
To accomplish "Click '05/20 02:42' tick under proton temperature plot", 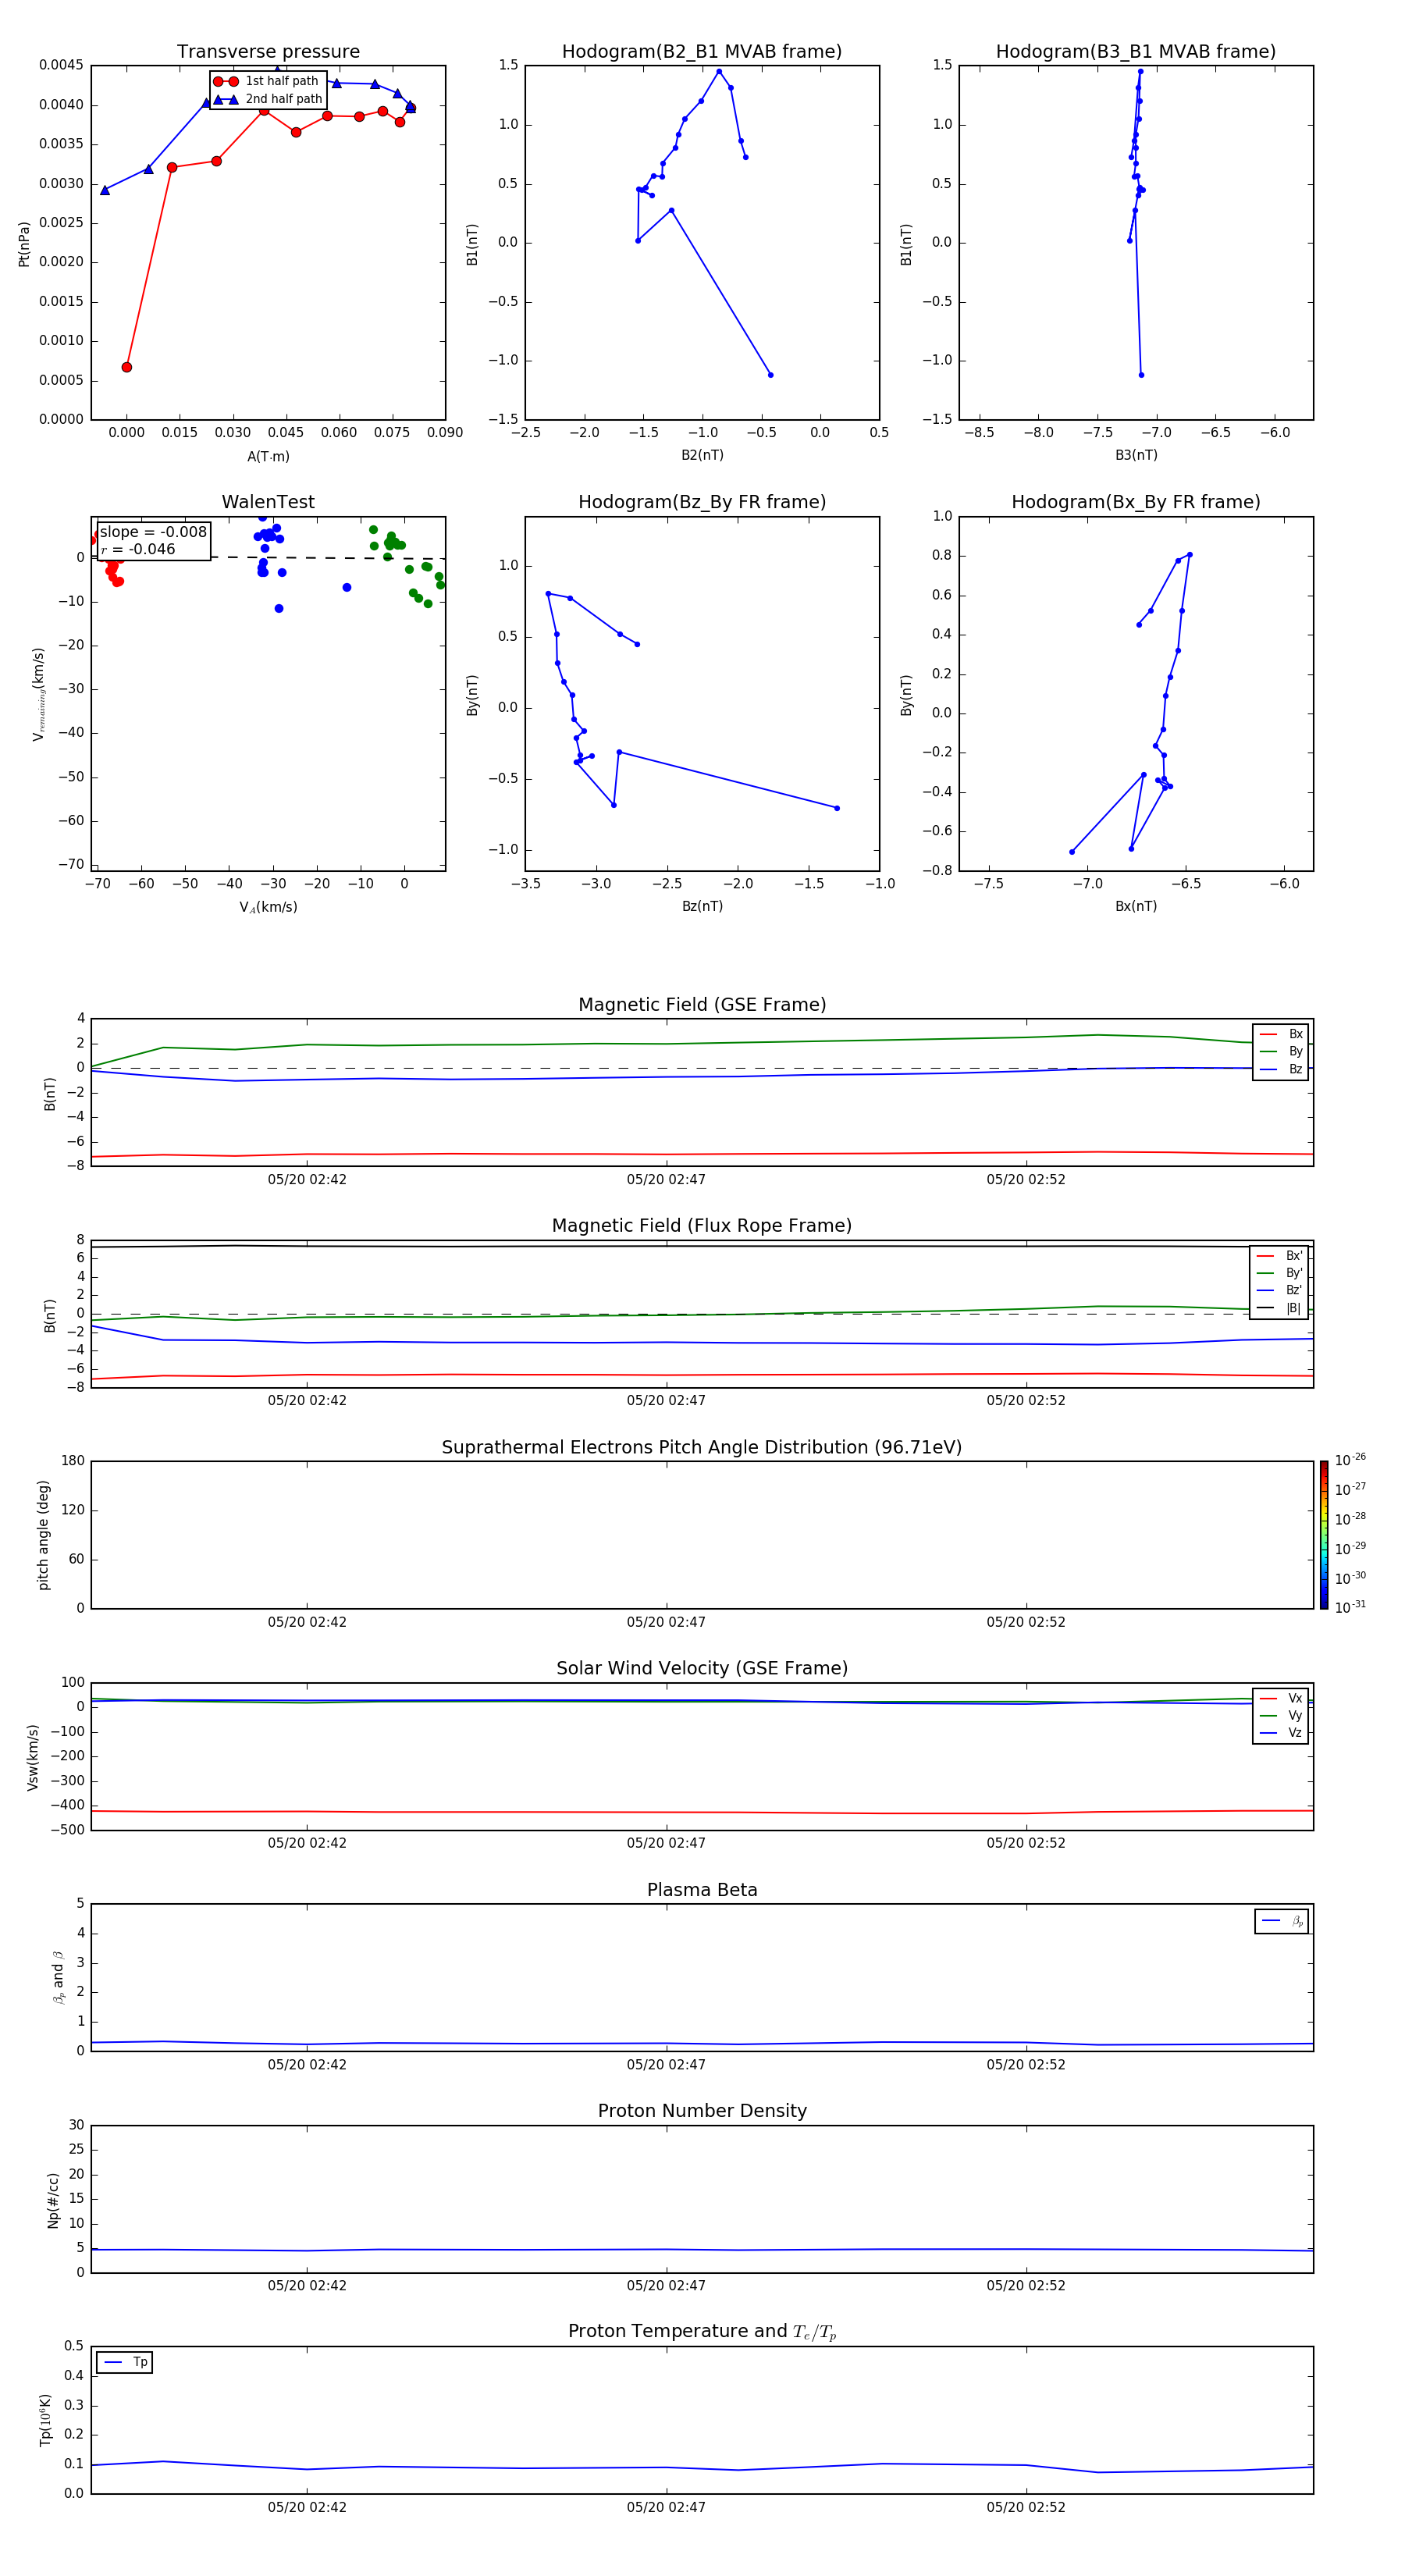I will click(307, 2507).
